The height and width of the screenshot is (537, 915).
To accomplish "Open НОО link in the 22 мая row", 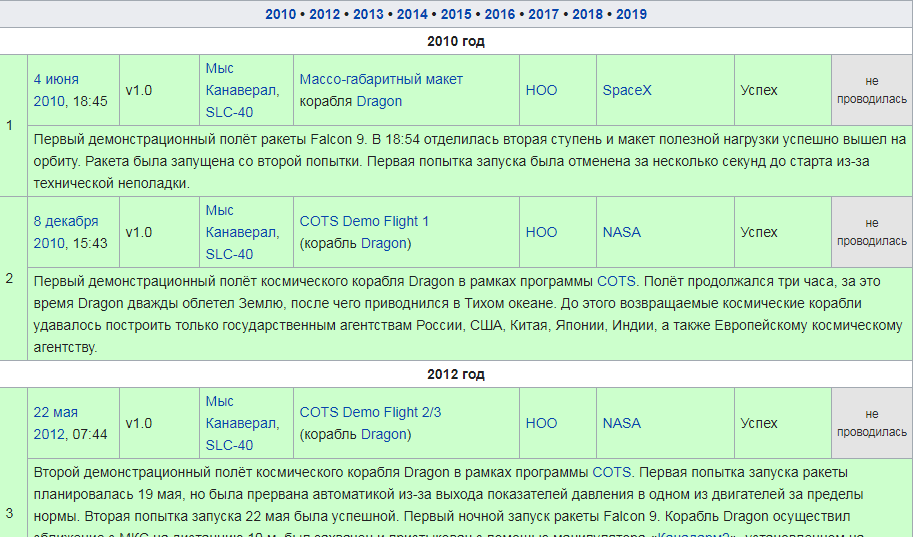I will coord(542,423).
